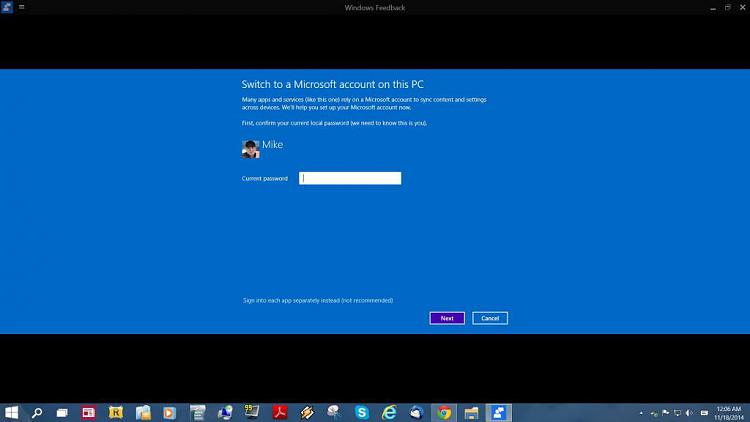Launch Thunderbird mail from the taskbar
Image resolution: width=750 pixels, height=422 pixels.
point(416,412)
